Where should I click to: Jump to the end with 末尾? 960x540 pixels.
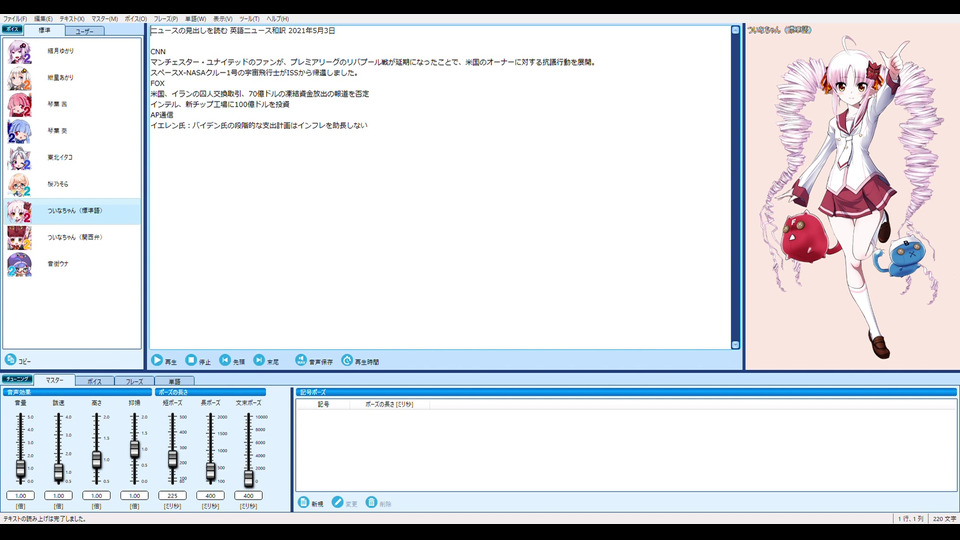(x=266, y=361)
